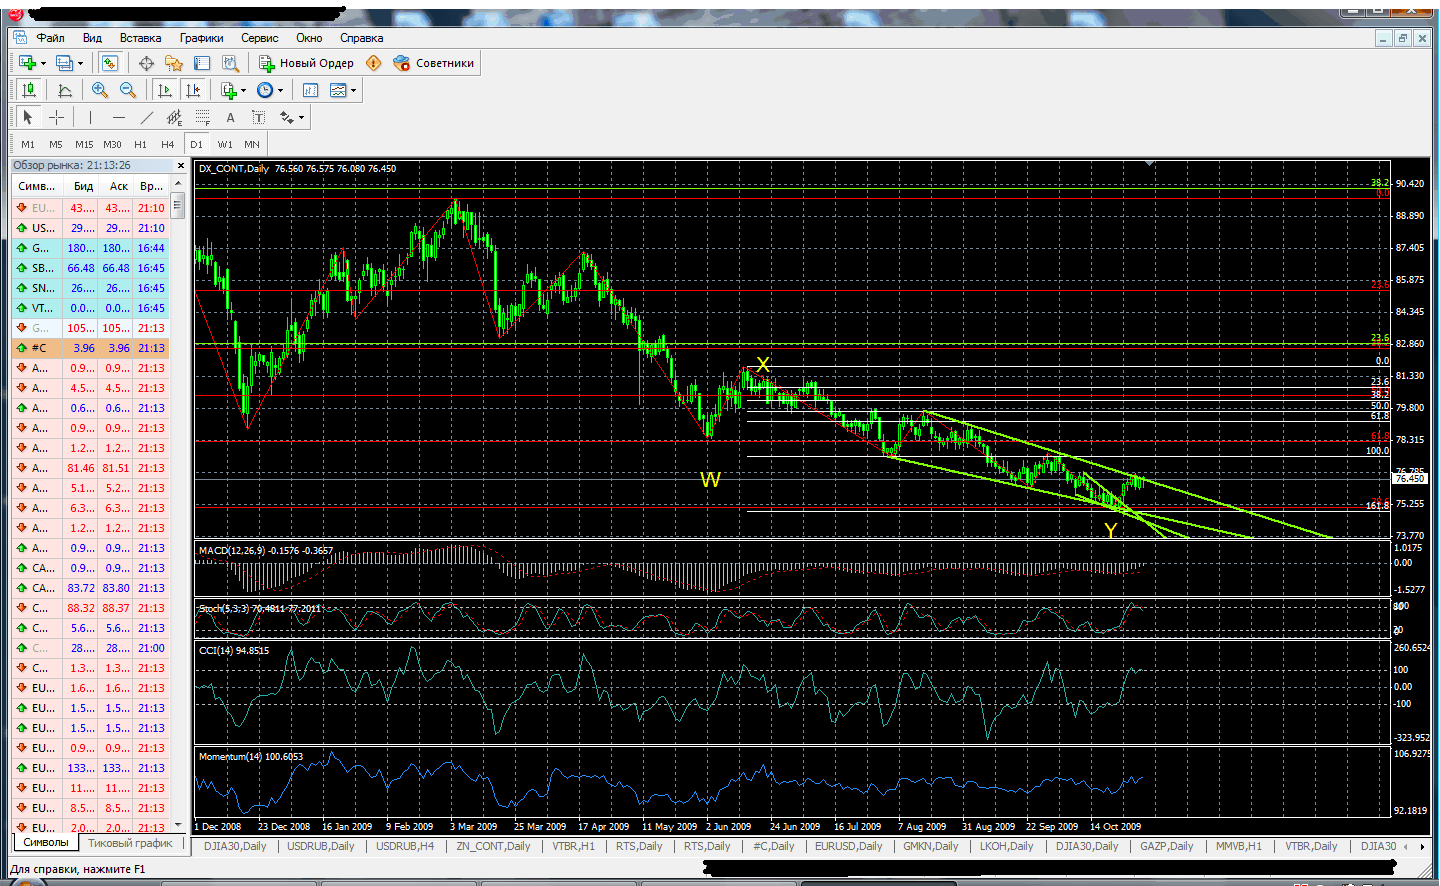1440x886 pixels.
Task: Switch to M15 timeframe
Action: (x=84, y=144)
